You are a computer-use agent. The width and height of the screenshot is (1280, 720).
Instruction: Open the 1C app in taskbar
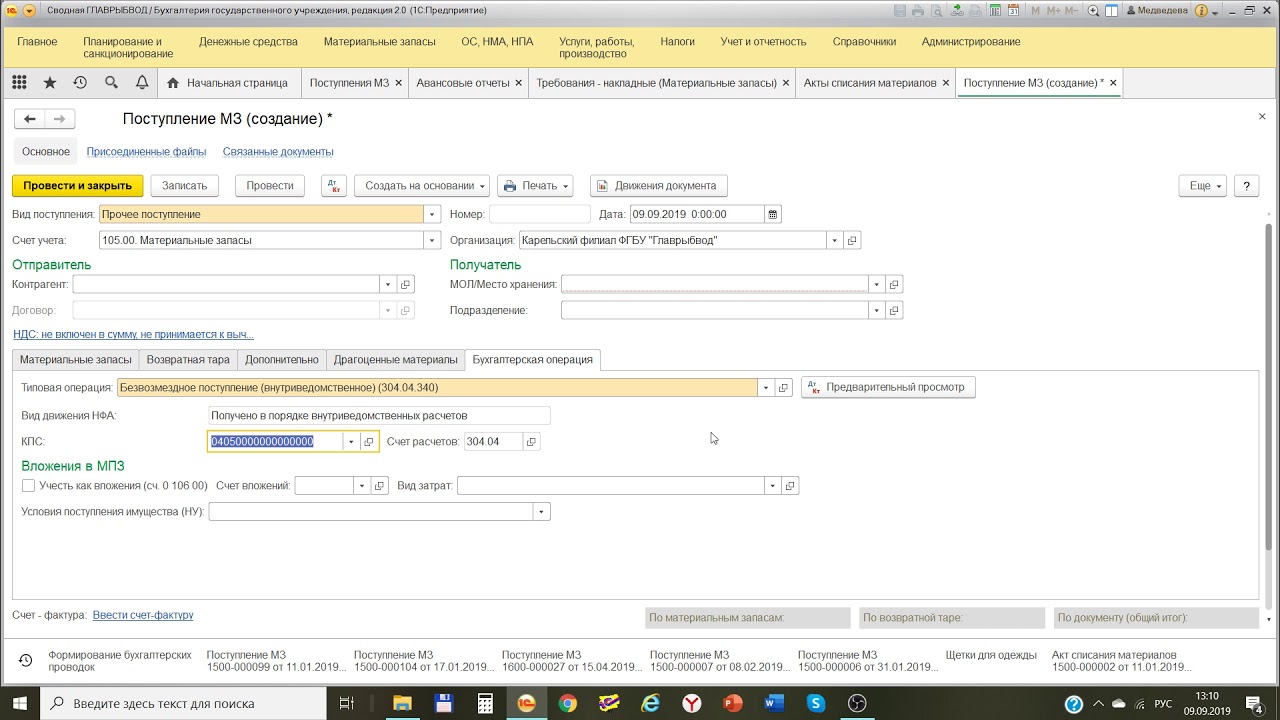pos(526,704)
